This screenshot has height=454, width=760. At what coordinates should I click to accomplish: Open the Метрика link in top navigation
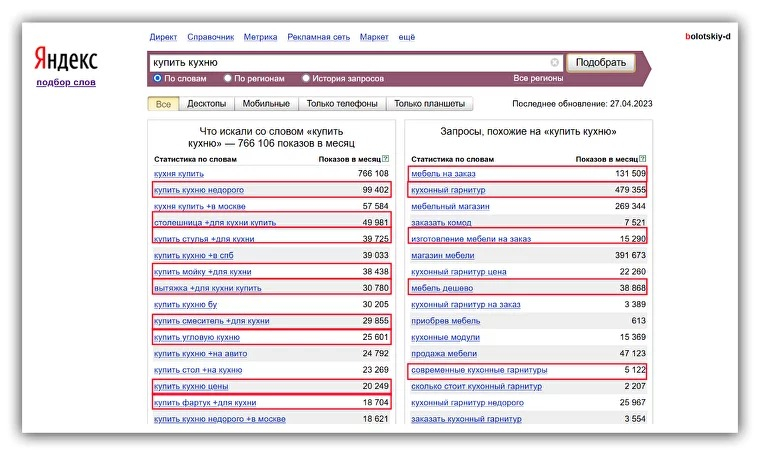pyautogui.click(x=259, y=37)
